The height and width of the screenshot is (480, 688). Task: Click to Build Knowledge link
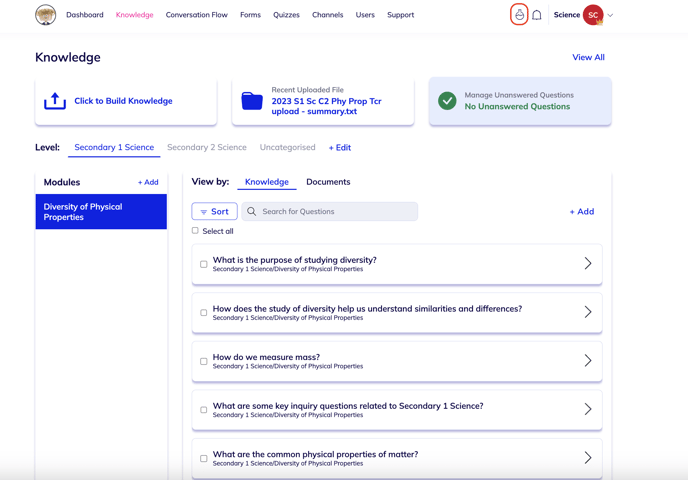point(123,101)
